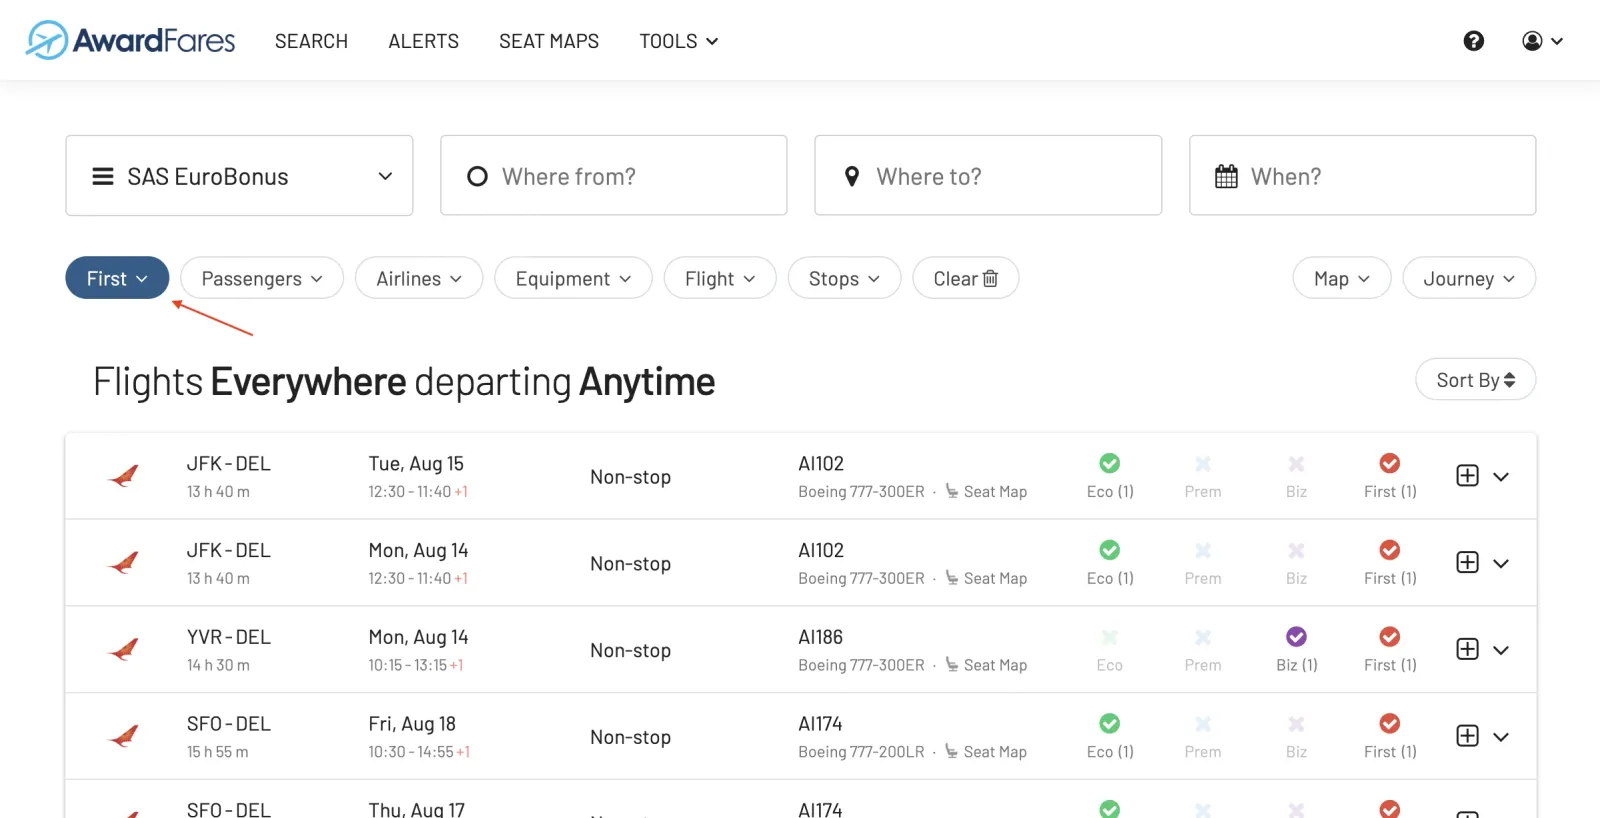
Task: Open the help question mark icon
Action: point(1474,41)
